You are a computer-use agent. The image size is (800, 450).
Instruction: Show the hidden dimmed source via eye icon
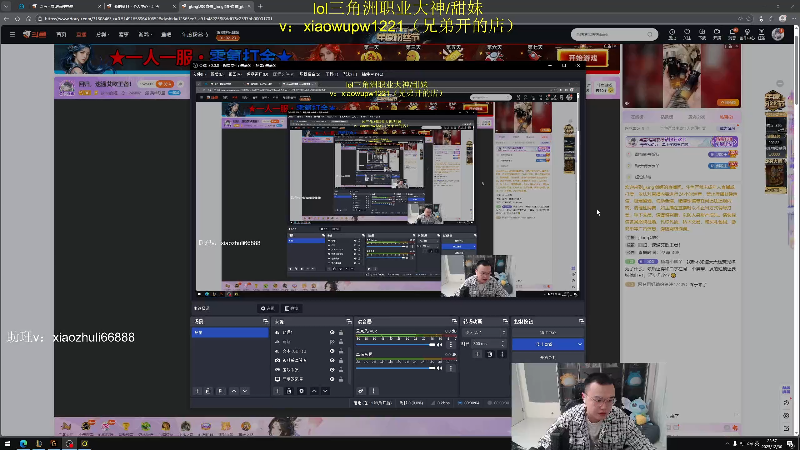(332, 342)
